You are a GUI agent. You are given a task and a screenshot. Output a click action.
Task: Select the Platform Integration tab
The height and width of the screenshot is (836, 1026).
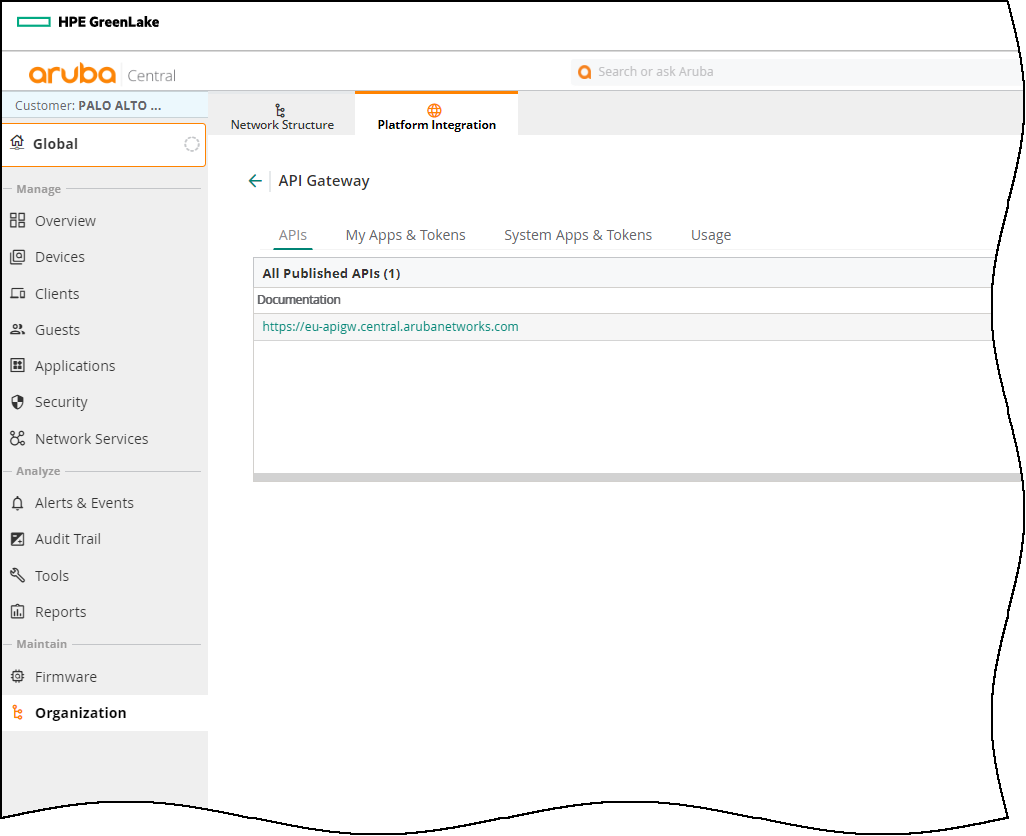pos(436,116)
